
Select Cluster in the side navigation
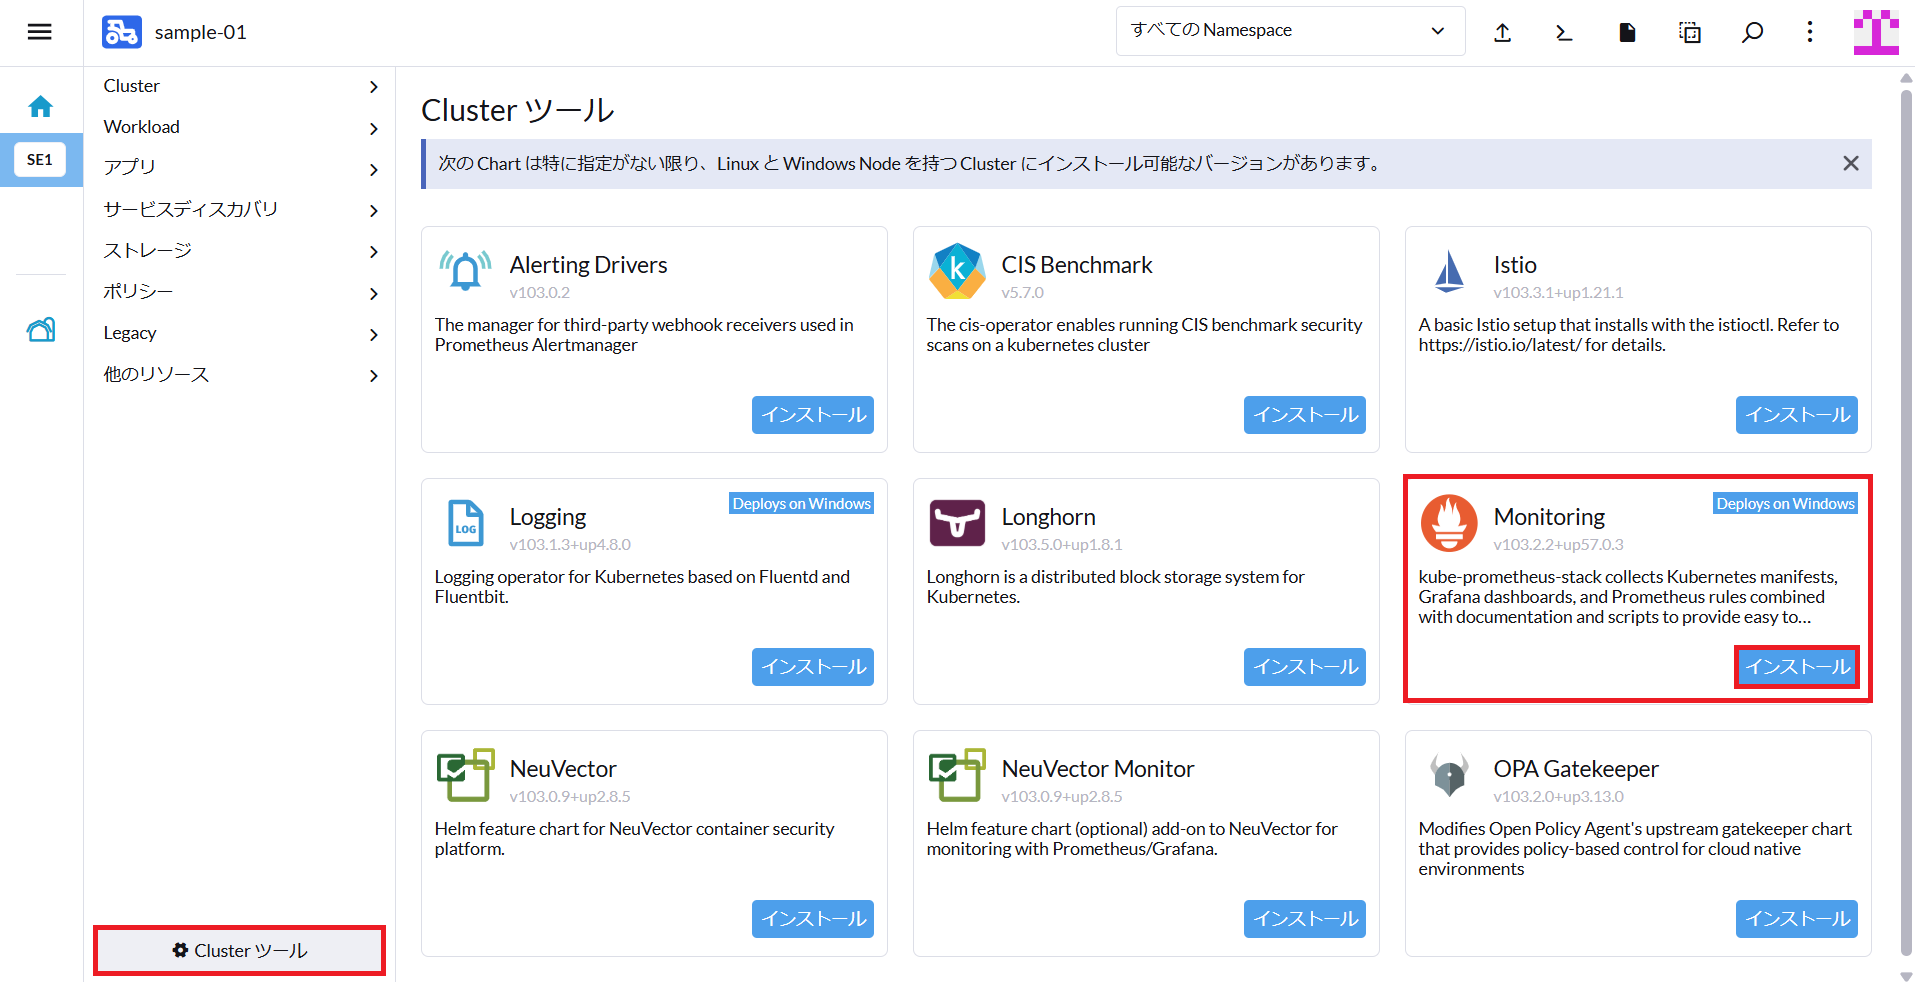coord(131,86)
